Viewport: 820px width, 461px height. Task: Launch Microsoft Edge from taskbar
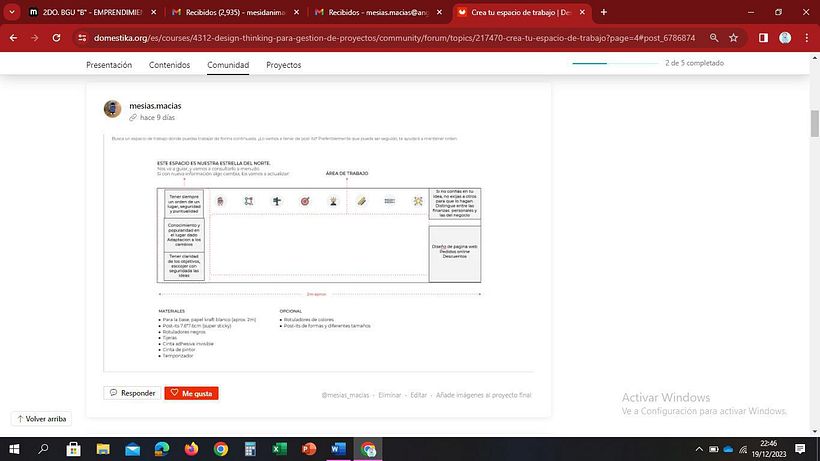click(x=162, y=449)
